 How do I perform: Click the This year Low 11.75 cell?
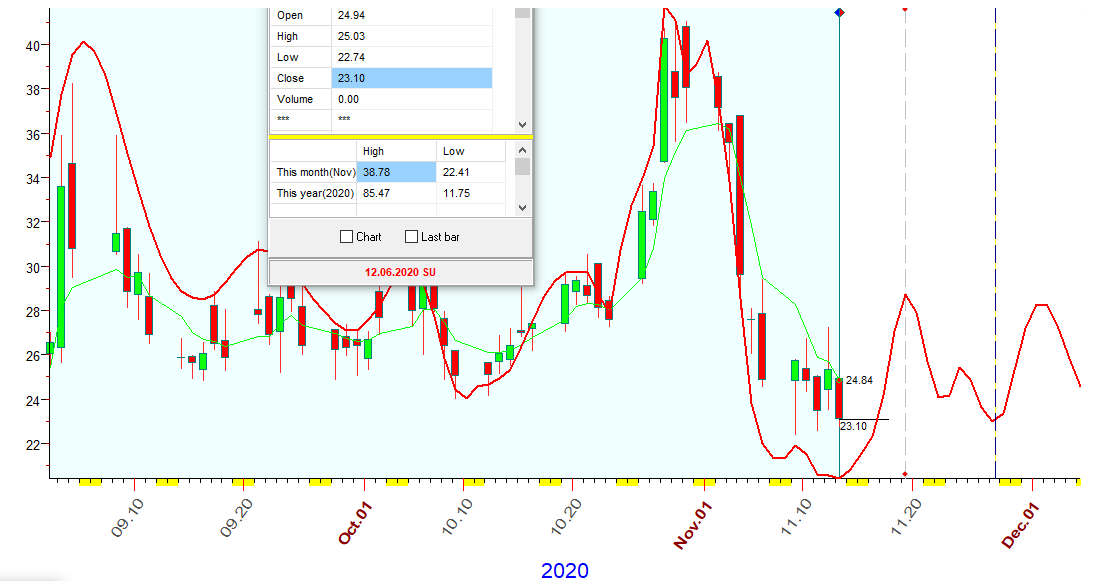coord(470,193)
